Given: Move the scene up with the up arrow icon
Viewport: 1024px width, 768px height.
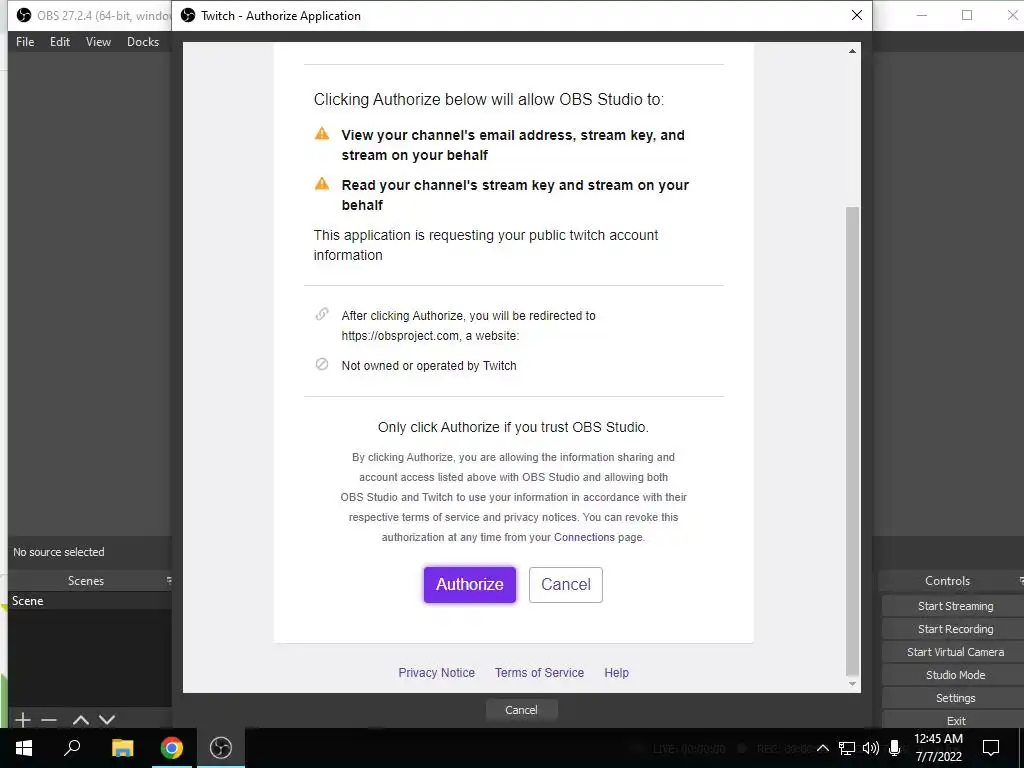Looking at the screenshot, I should click(81, 720).
